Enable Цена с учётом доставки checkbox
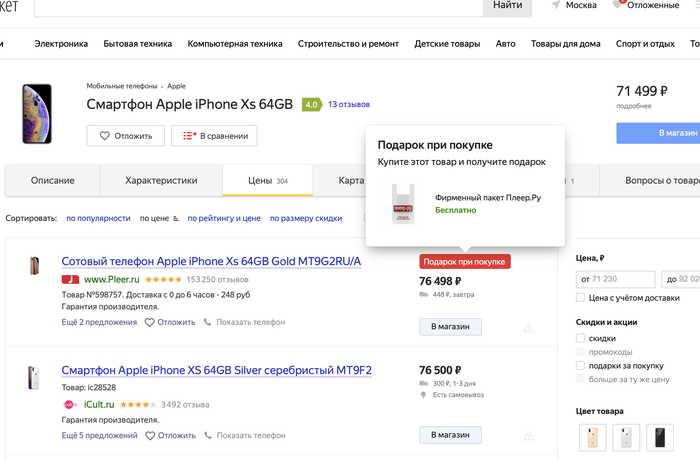This screenshot has height=460, width=700. (x=581, y=298)
